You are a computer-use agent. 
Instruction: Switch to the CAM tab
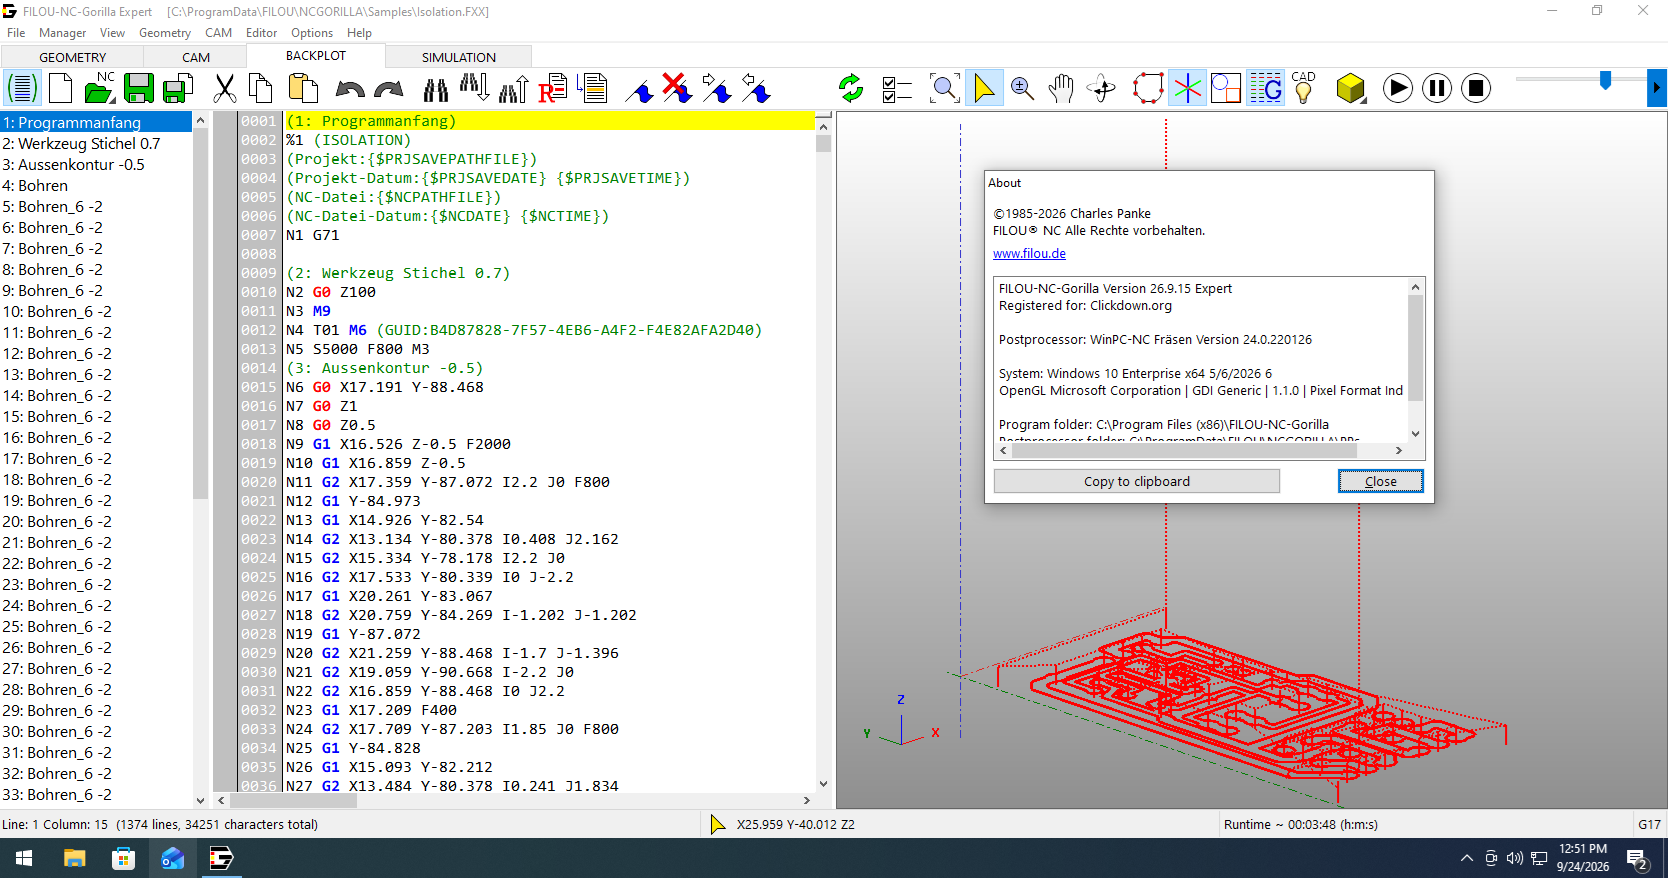196,57
